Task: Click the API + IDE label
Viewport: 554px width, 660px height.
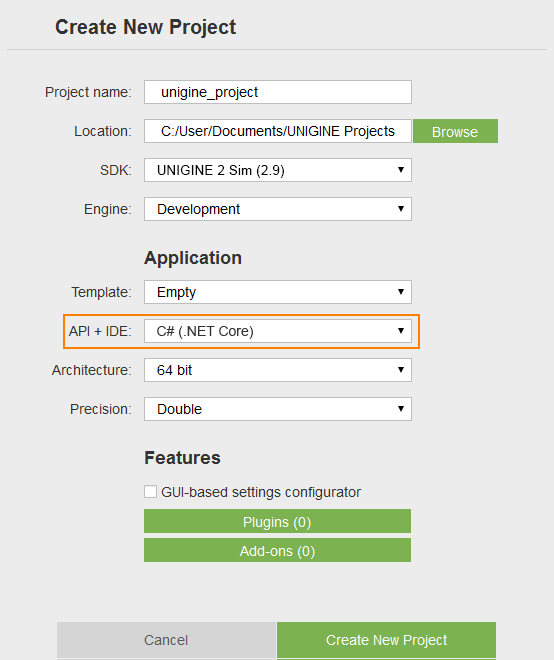Action: [100, 331]
